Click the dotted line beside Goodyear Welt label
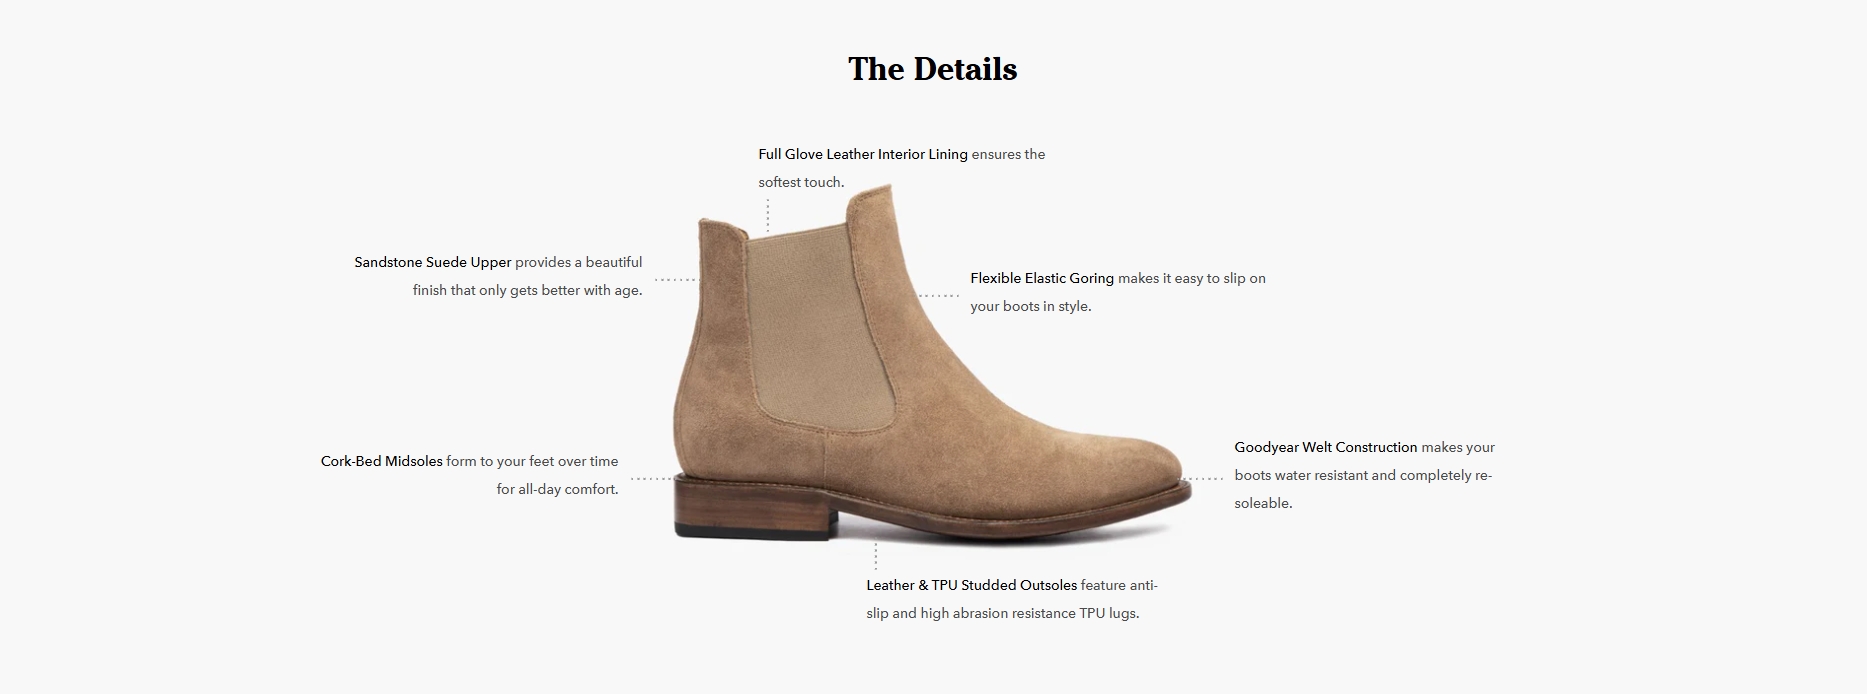 pyautogui.click(x=1203, y=479)
